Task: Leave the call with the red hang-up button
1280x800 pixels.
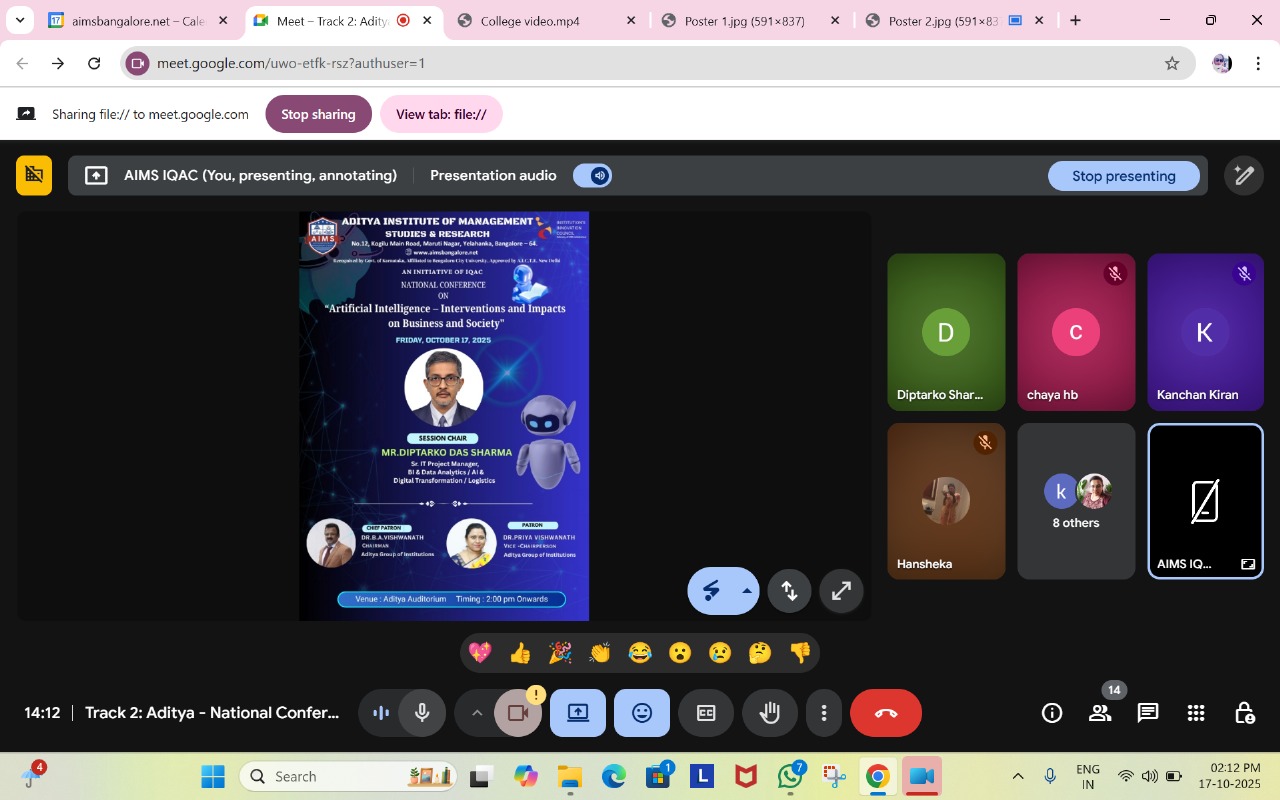Action: coord(886,713)
